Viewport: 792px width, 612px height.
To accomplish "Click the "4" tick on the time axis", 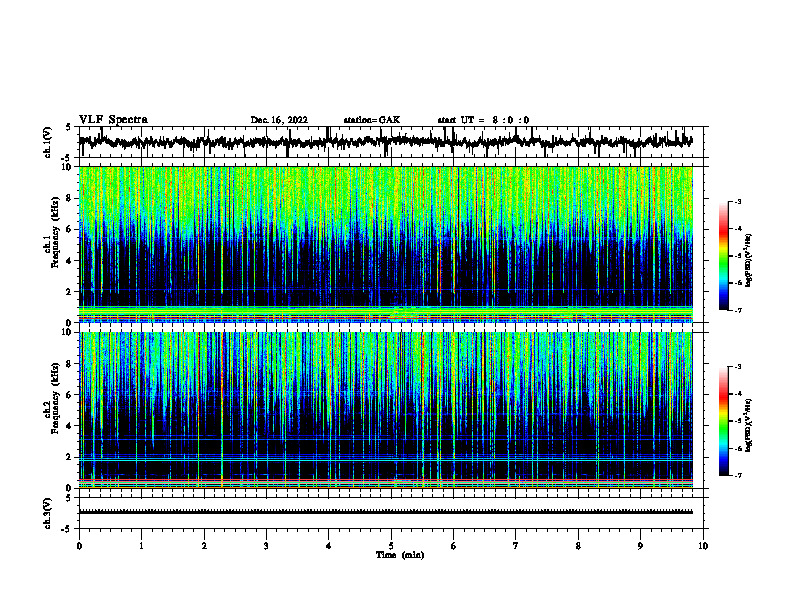I will click(x=329, y=546).
